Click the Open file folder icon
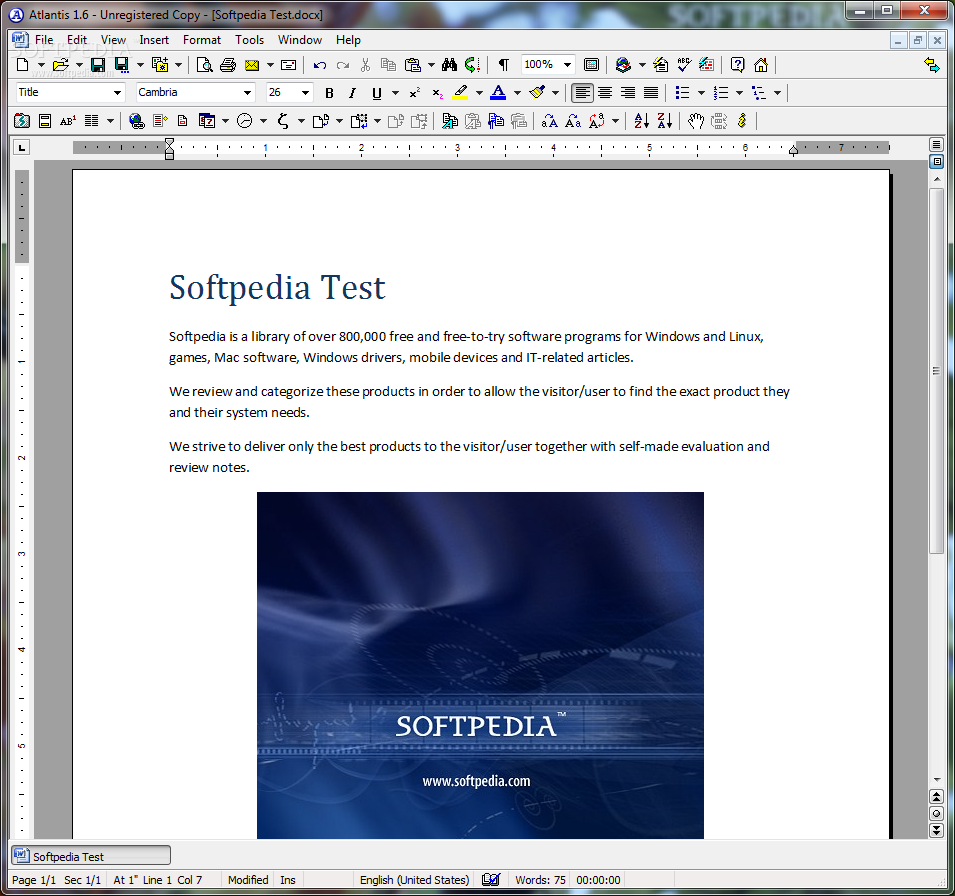 coord(60,65)
